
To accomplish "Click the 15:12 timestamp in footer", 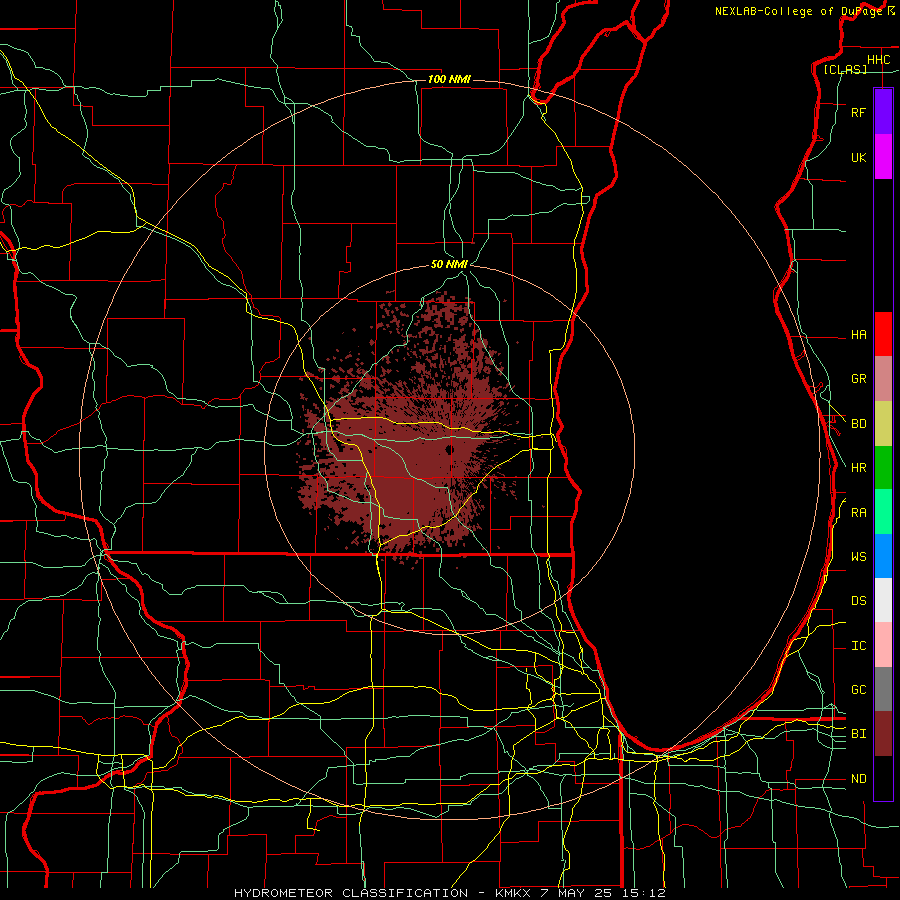I will (x=645, y=893).
